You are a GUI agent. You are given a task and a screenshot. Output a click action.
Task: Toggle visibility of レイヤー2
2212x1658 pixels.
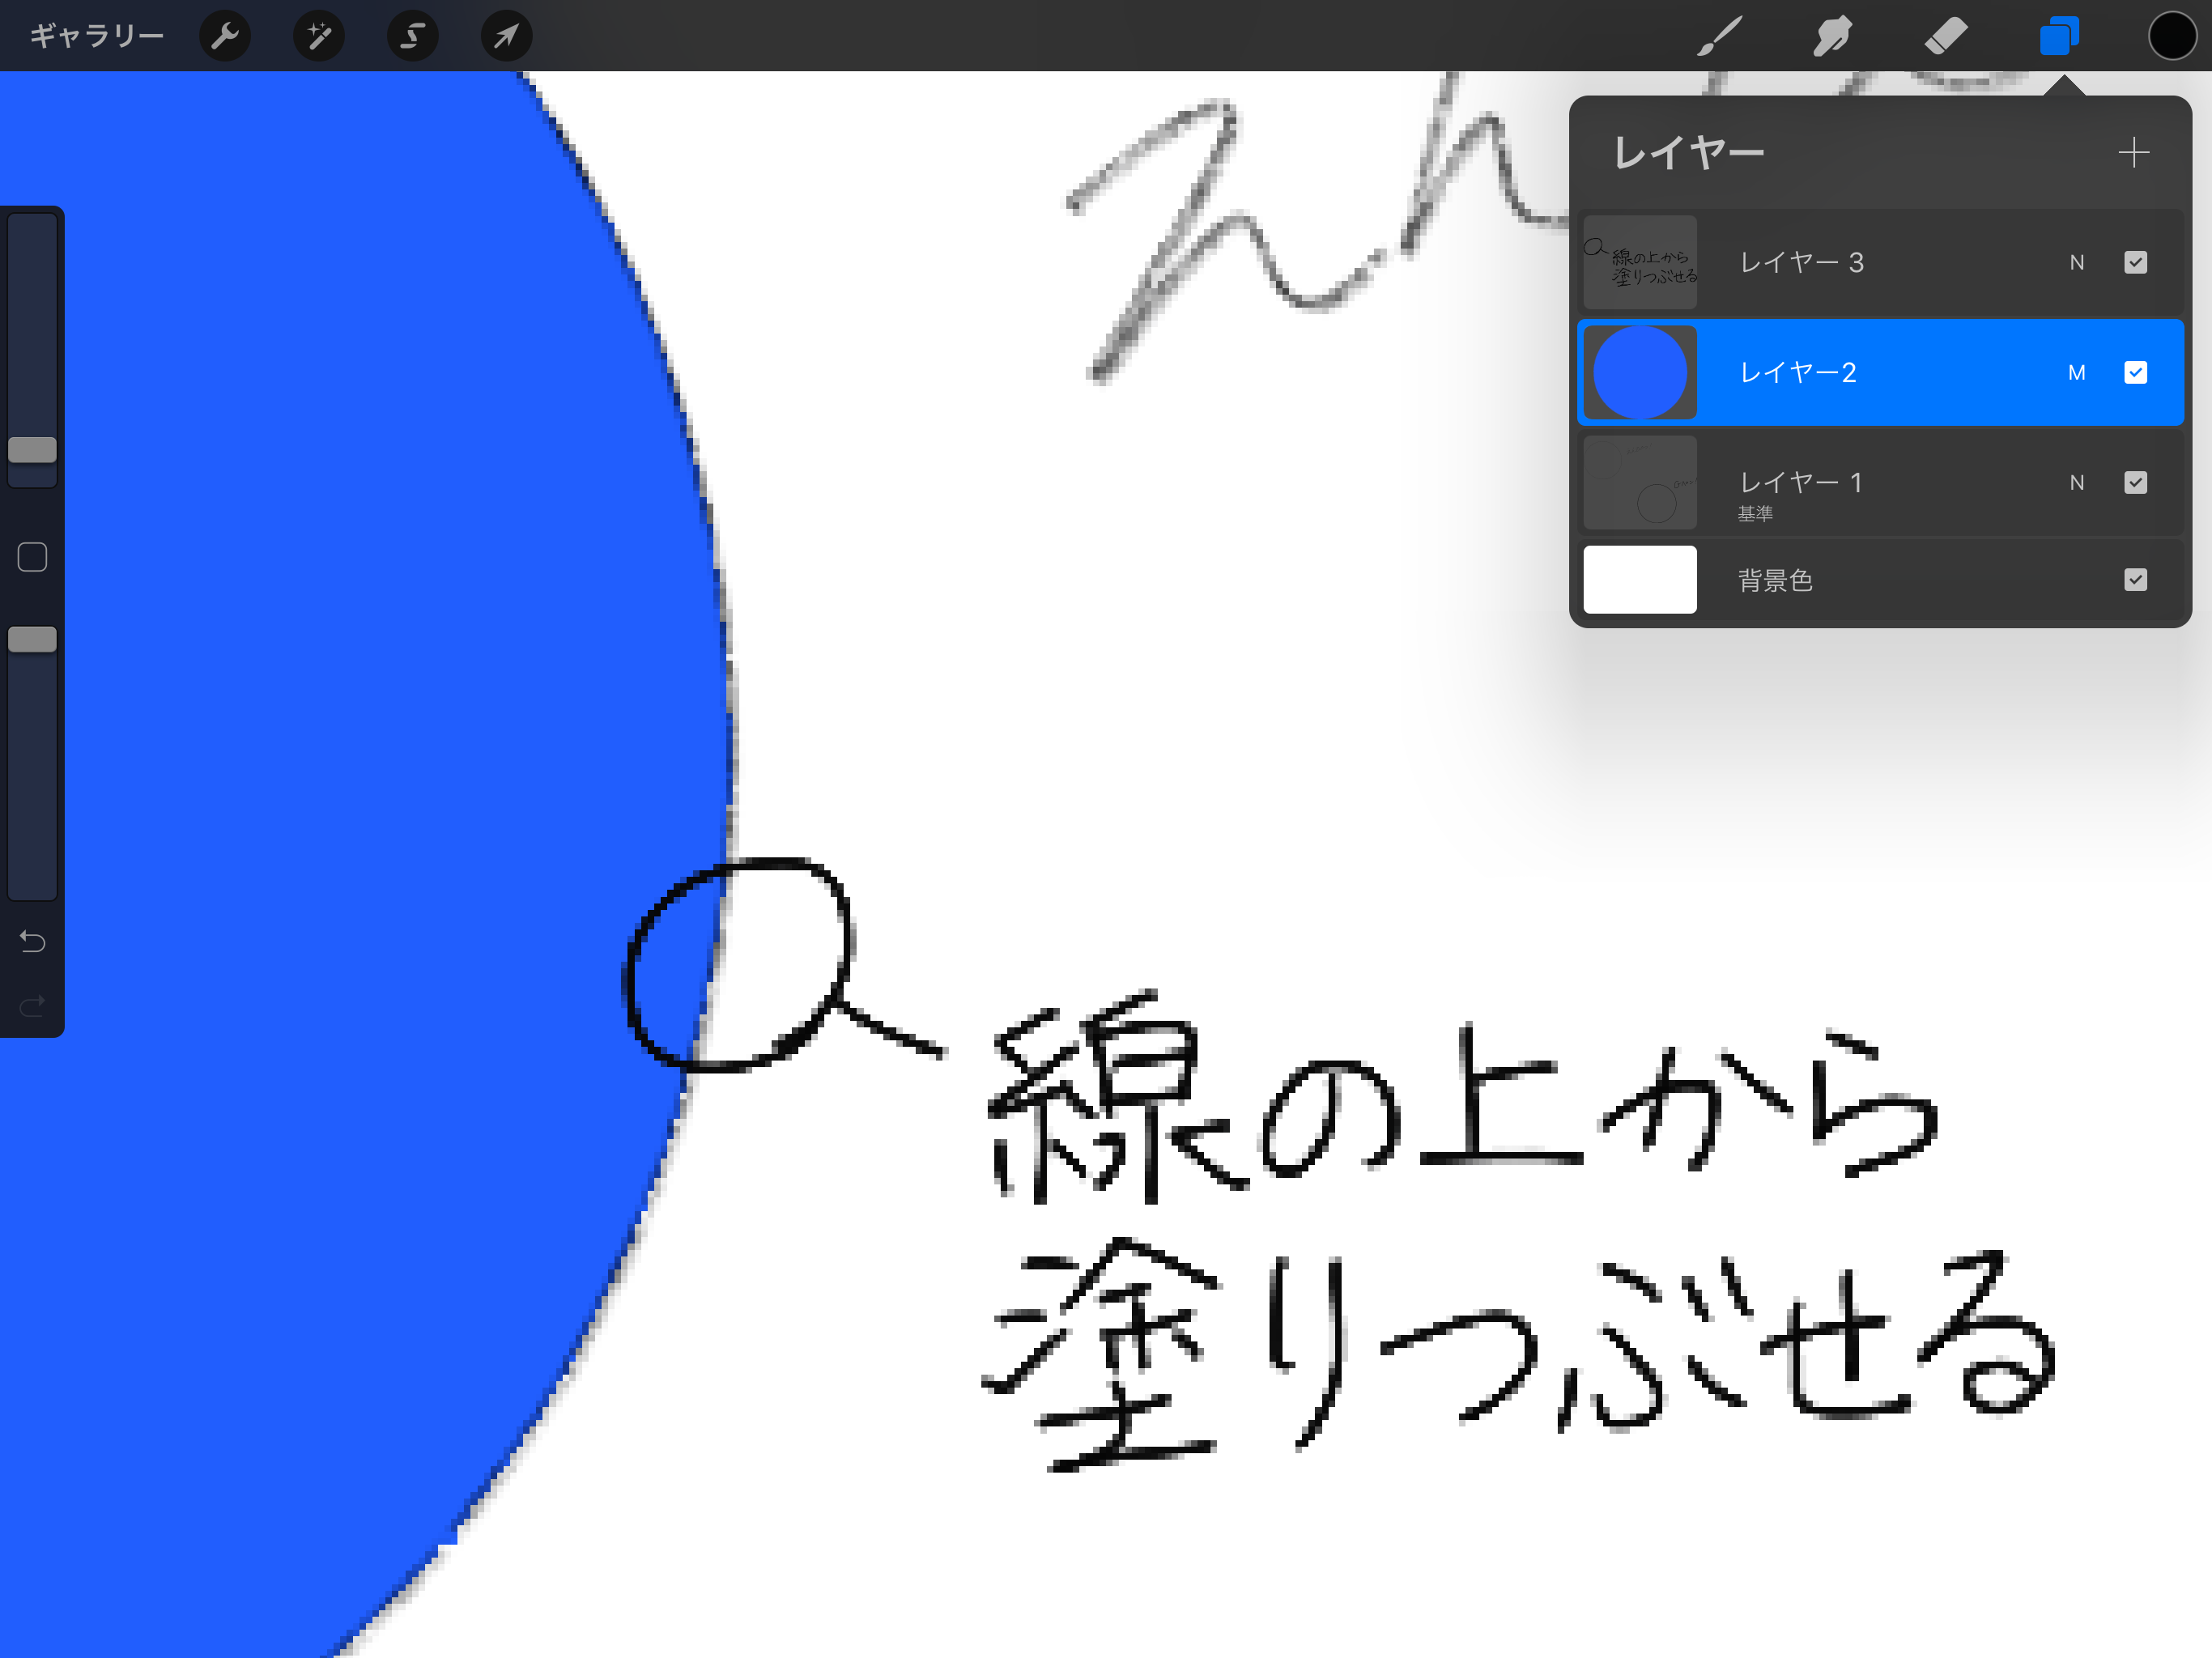[x=2135, y=372]
